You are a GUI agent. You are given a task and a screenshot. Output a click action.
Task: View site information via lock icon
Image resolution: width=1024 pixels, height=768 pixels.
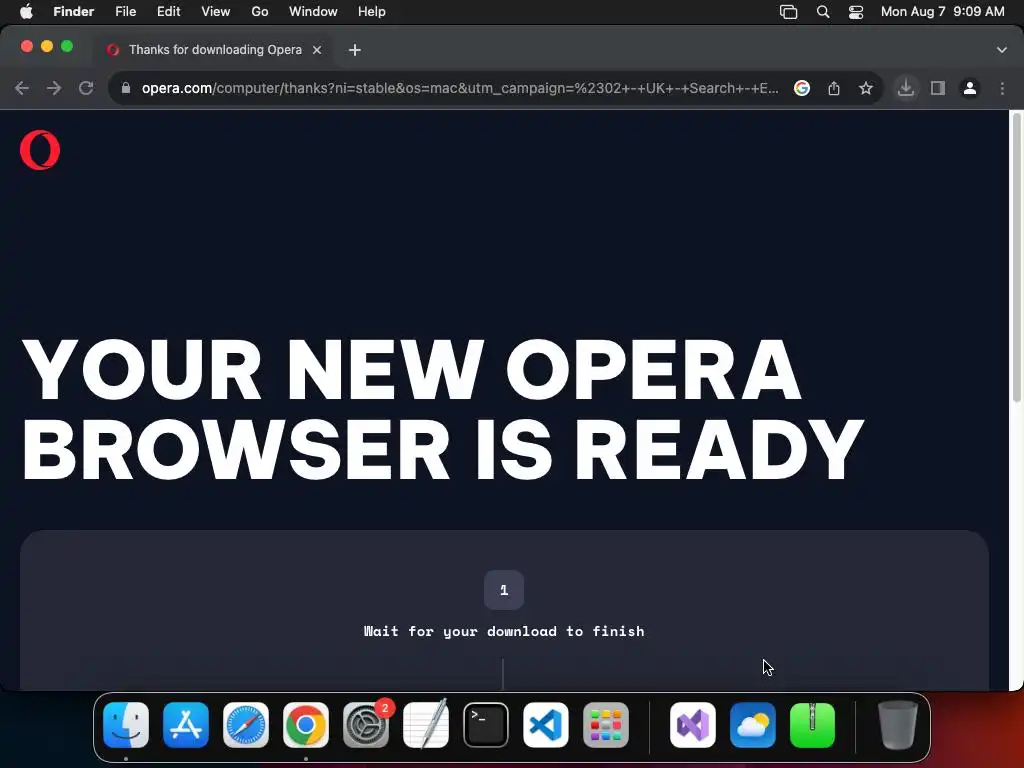click(x=126, y=88)
